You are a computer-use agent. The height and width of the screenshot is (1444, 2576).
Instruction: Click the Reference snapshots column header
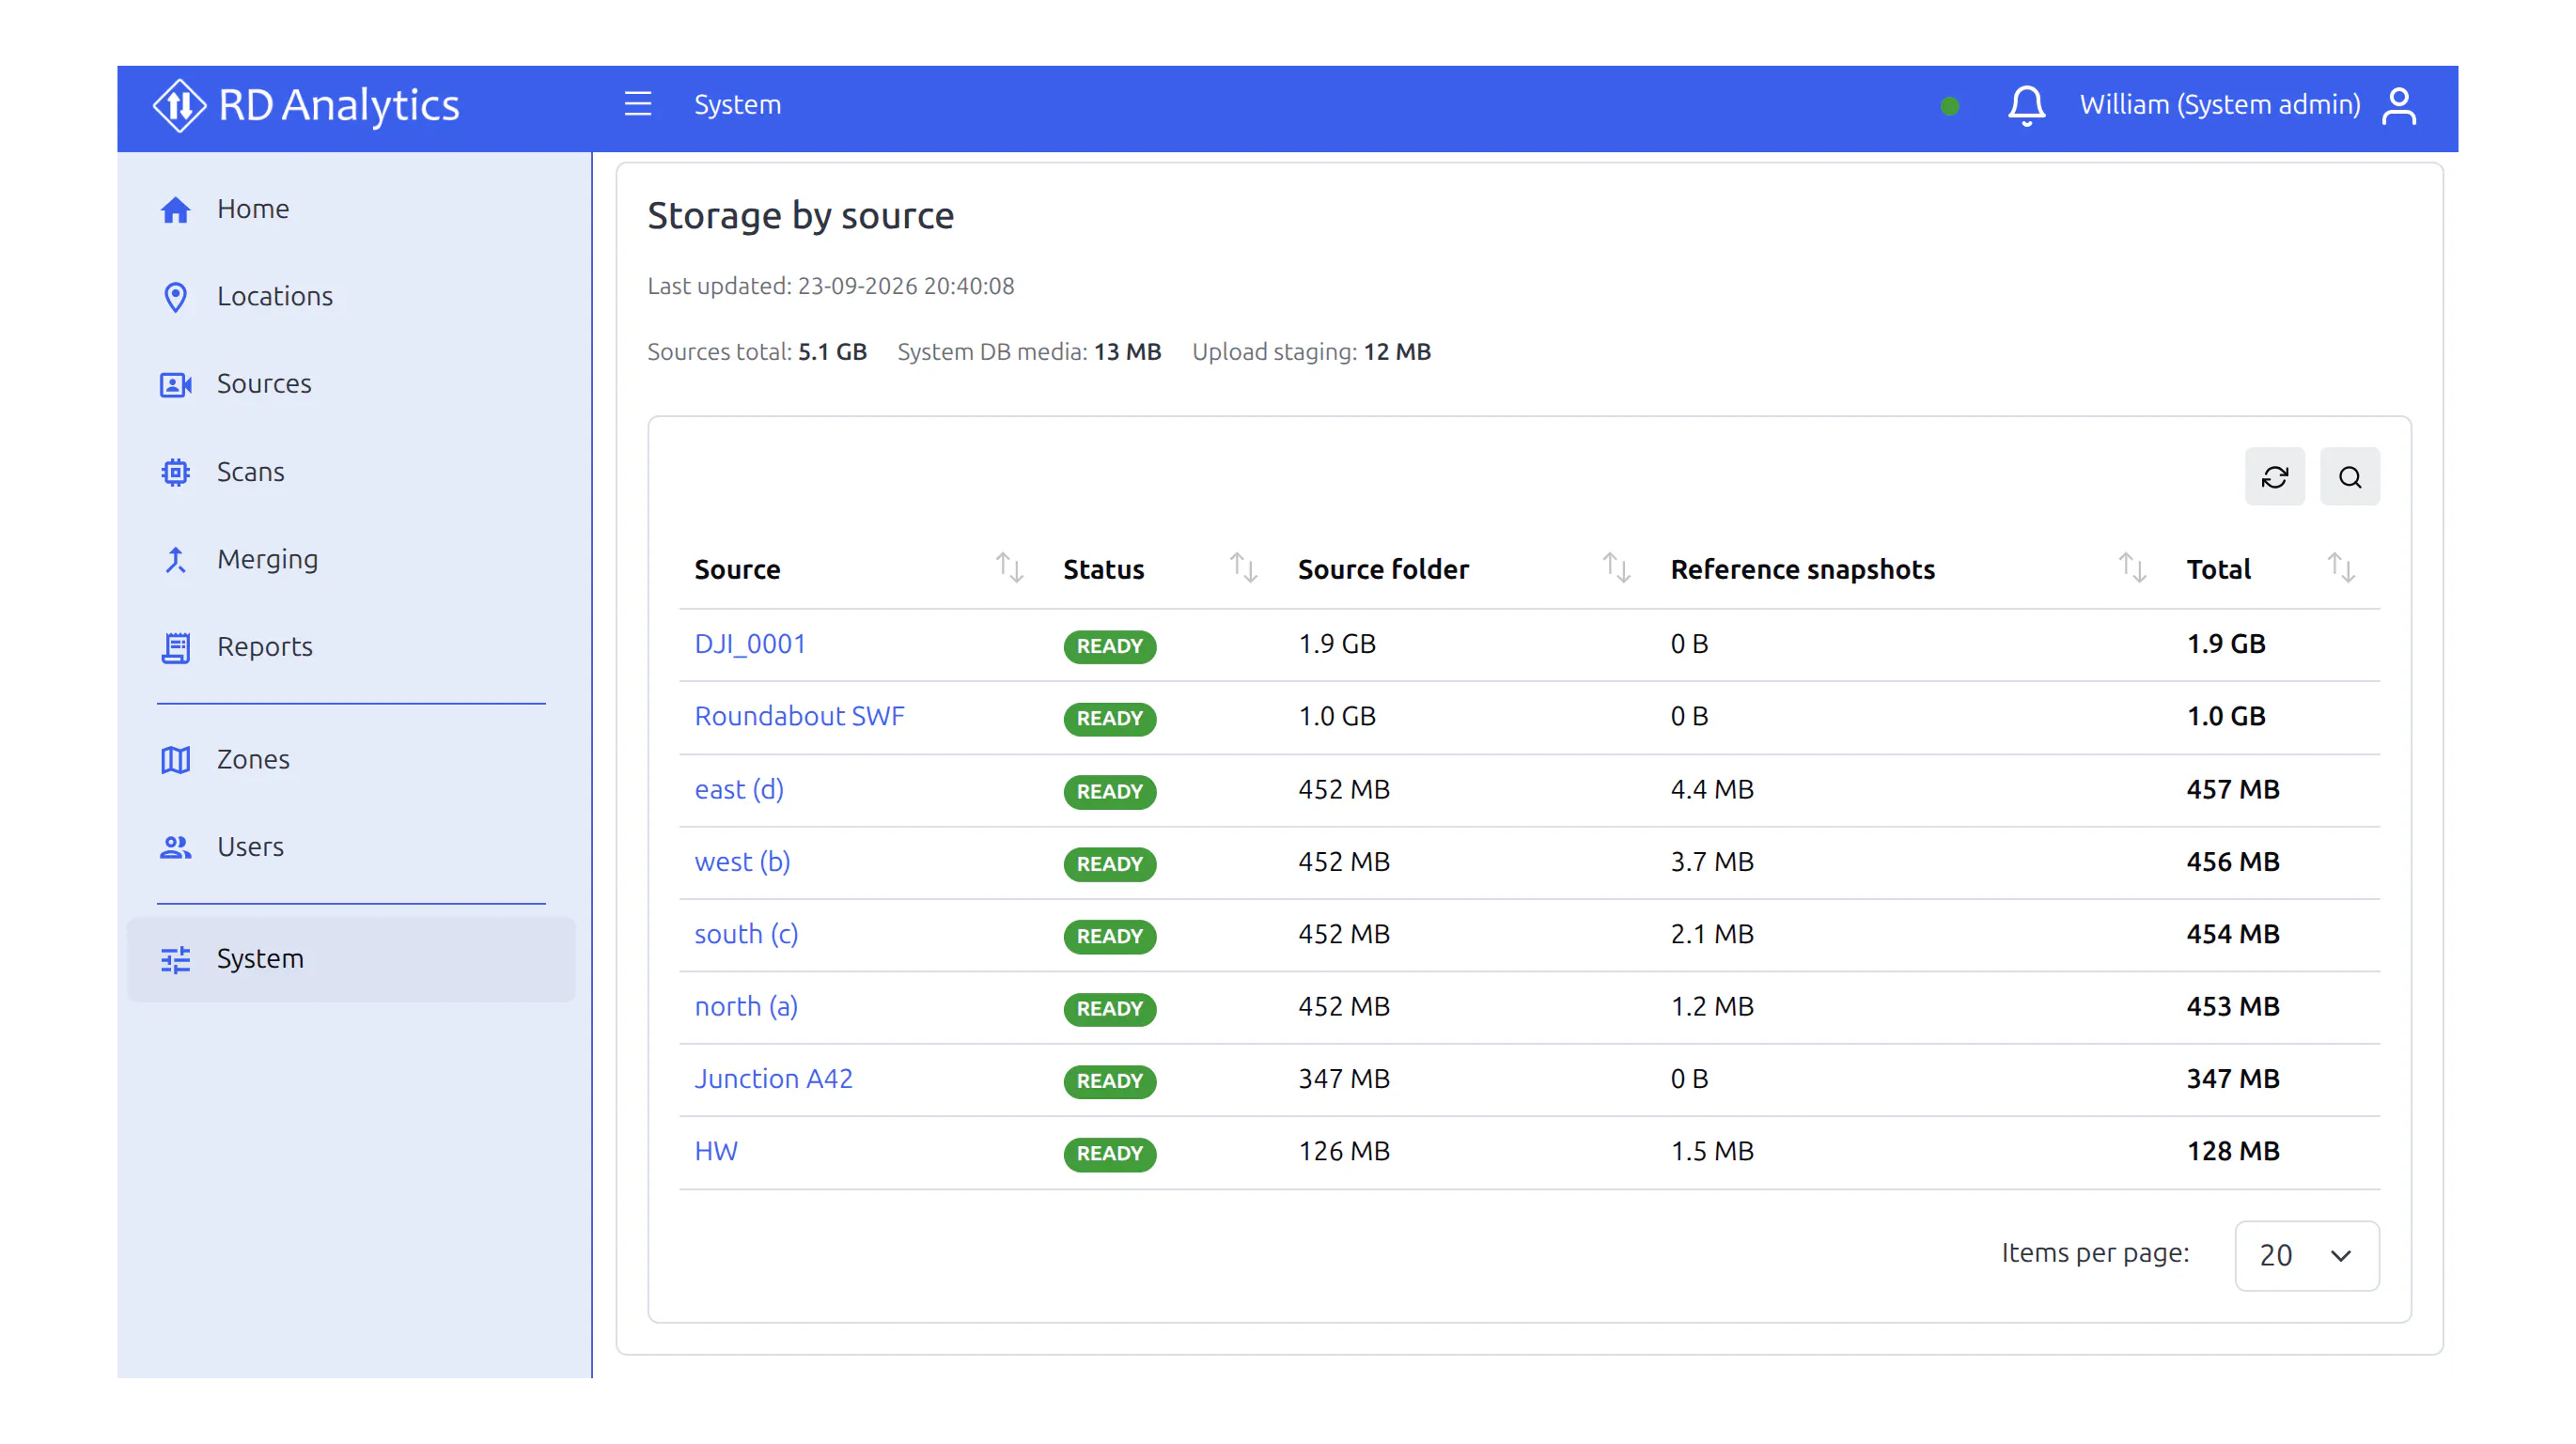tap(1802, 569)
